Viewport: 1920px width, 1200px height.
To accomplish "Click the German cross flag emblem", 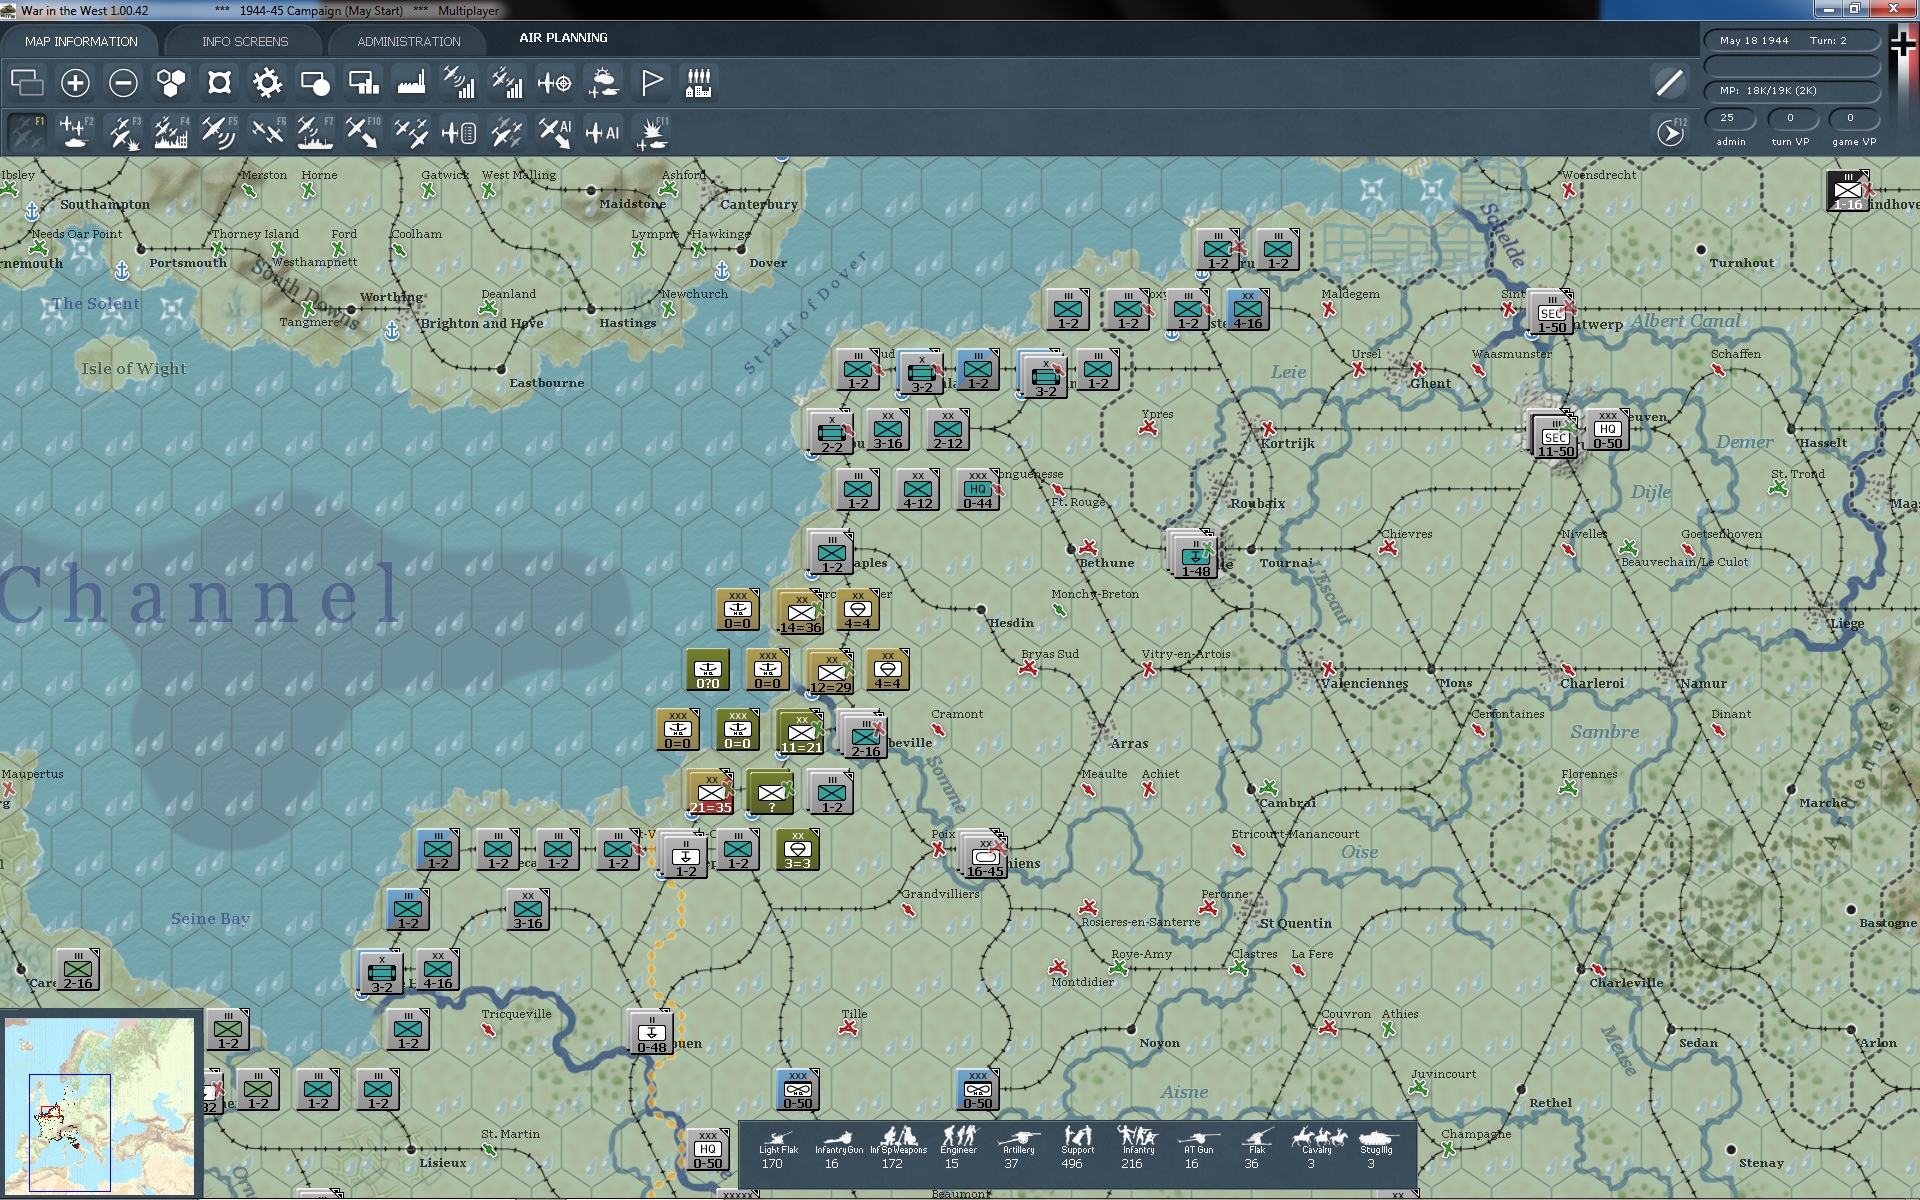I will (1903, 44).
